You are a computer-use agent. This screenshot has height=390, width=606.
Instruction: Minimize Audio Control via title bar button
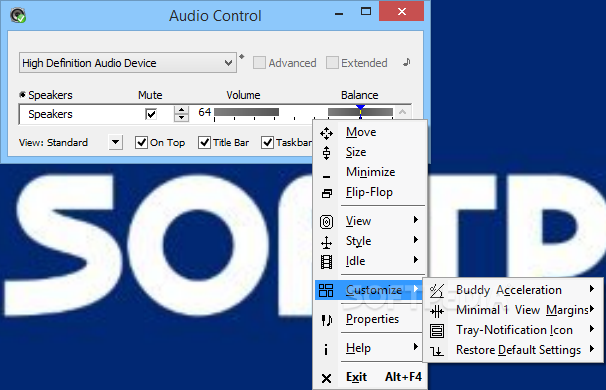pos(339,14)
